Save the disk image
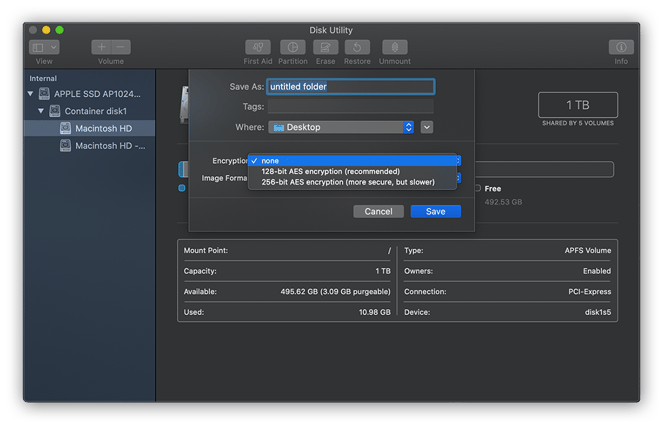This screenshot has height=424, width=664. point(435,211)
